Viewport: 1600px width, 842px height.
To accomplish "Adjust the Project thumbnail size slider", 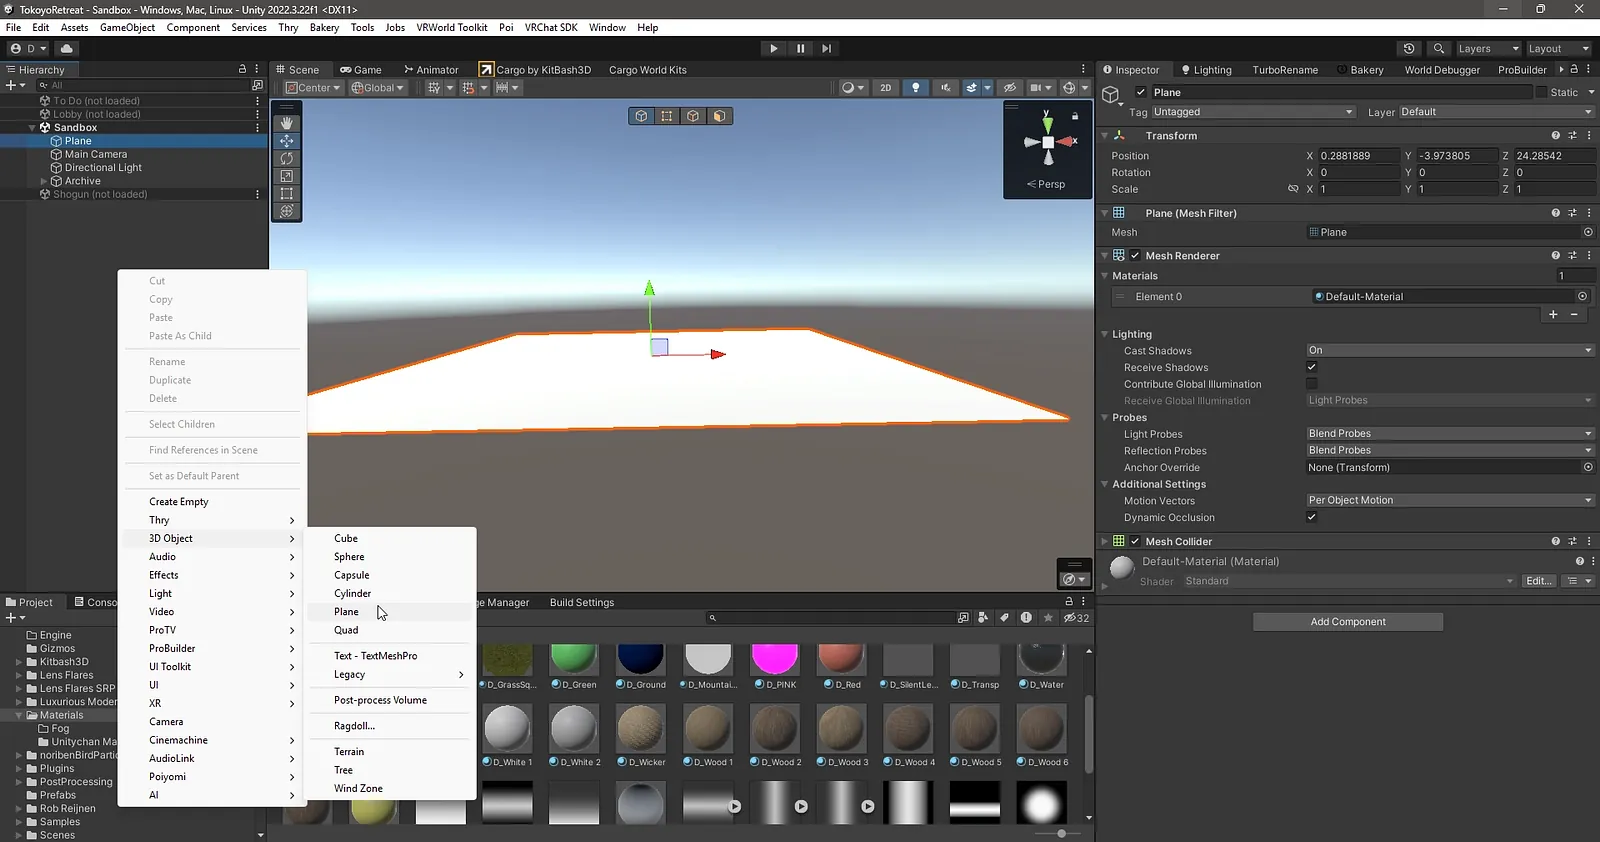I will pos(1061,833).
